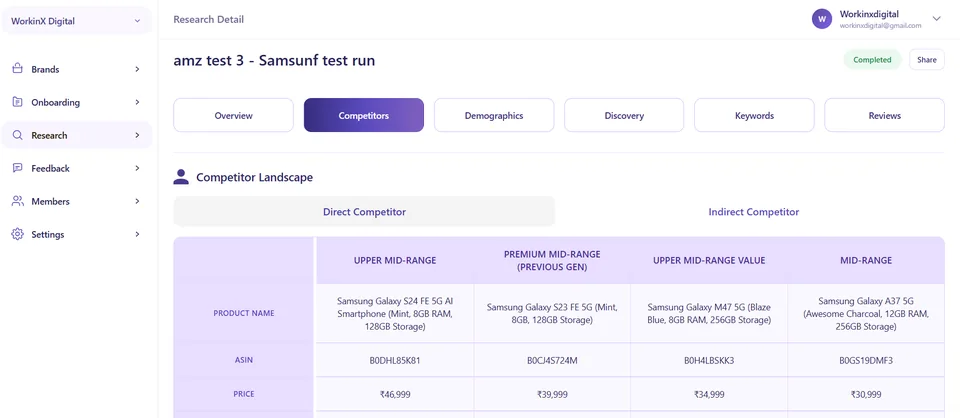The width and height of the screenshot is (960, 418).
Task: Click the Workinxdigital account name
Action: [x=869, y=14]
